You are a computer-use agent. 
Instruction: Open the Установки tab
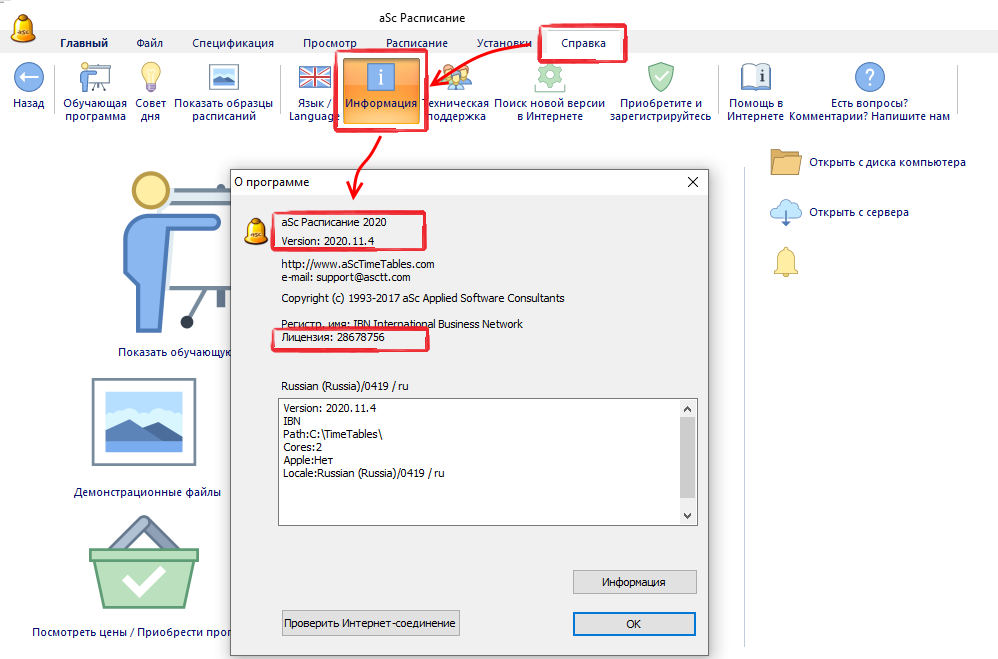point(504,43)
